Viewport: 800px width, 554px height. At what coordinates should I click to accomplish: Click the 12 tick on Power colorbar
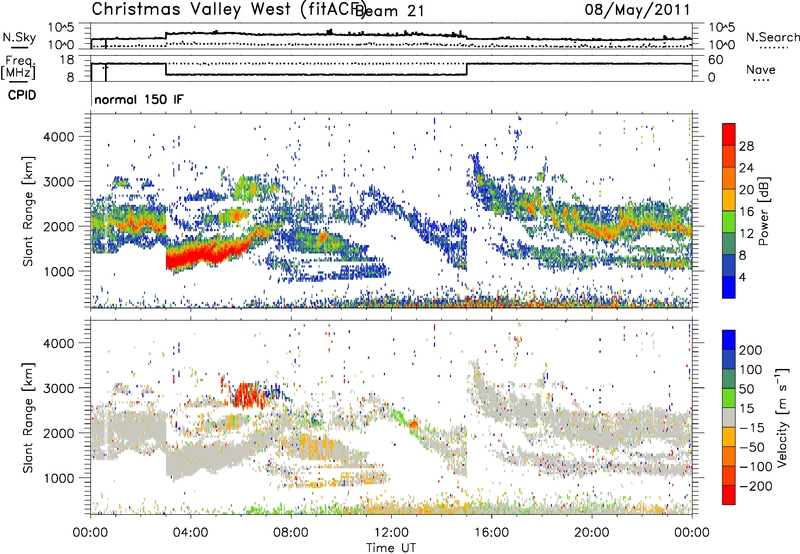tap(746, 234)
